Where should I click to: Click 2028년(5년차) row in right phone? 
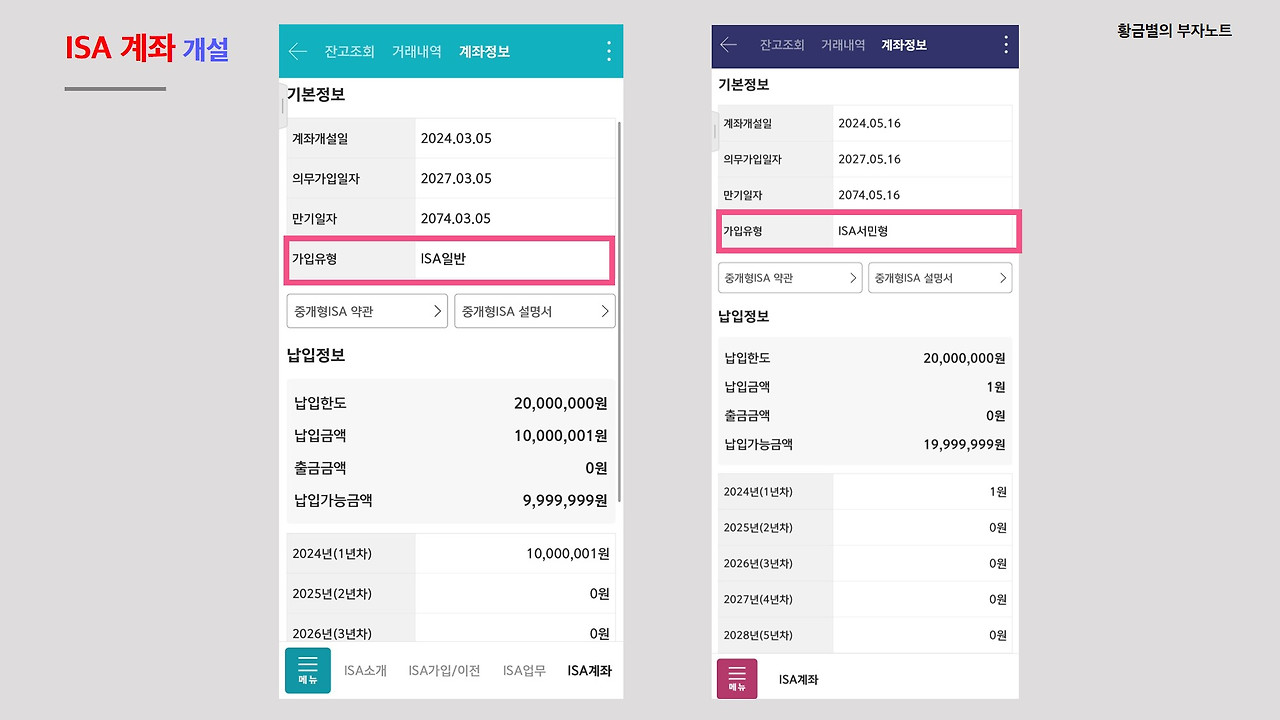[865, 635]
